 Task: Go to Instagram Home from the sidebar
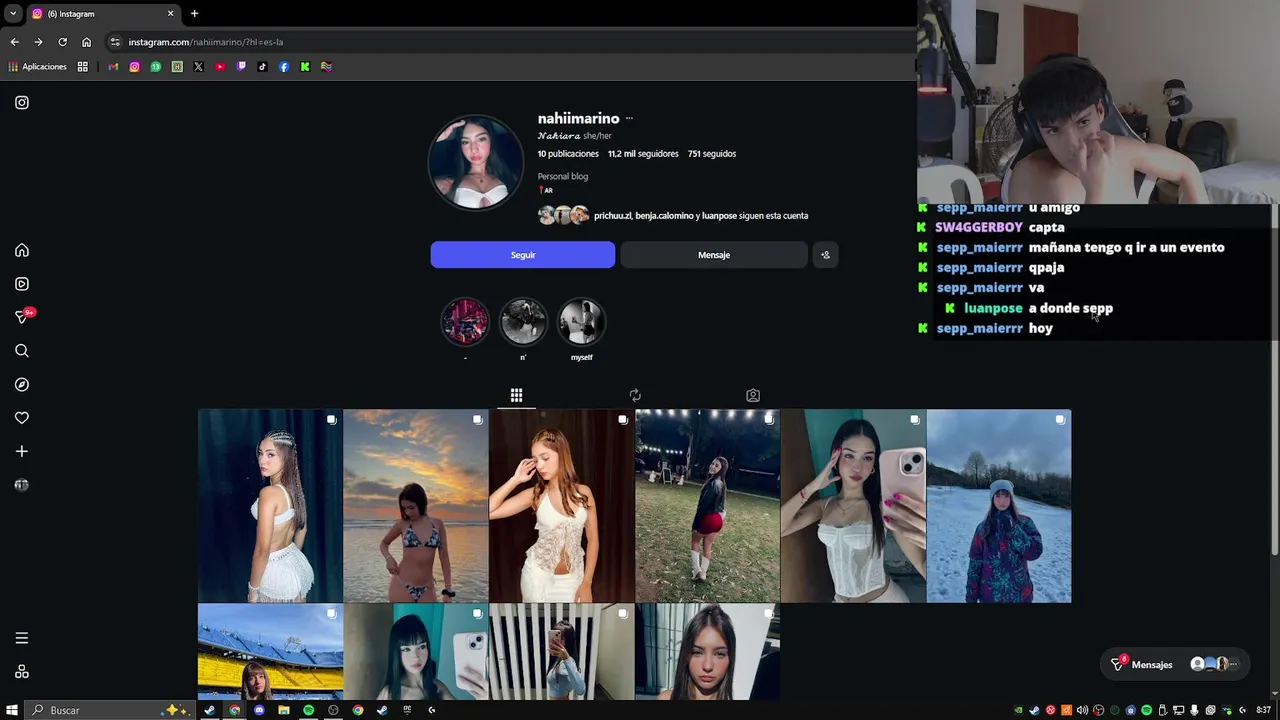[22, 250]
